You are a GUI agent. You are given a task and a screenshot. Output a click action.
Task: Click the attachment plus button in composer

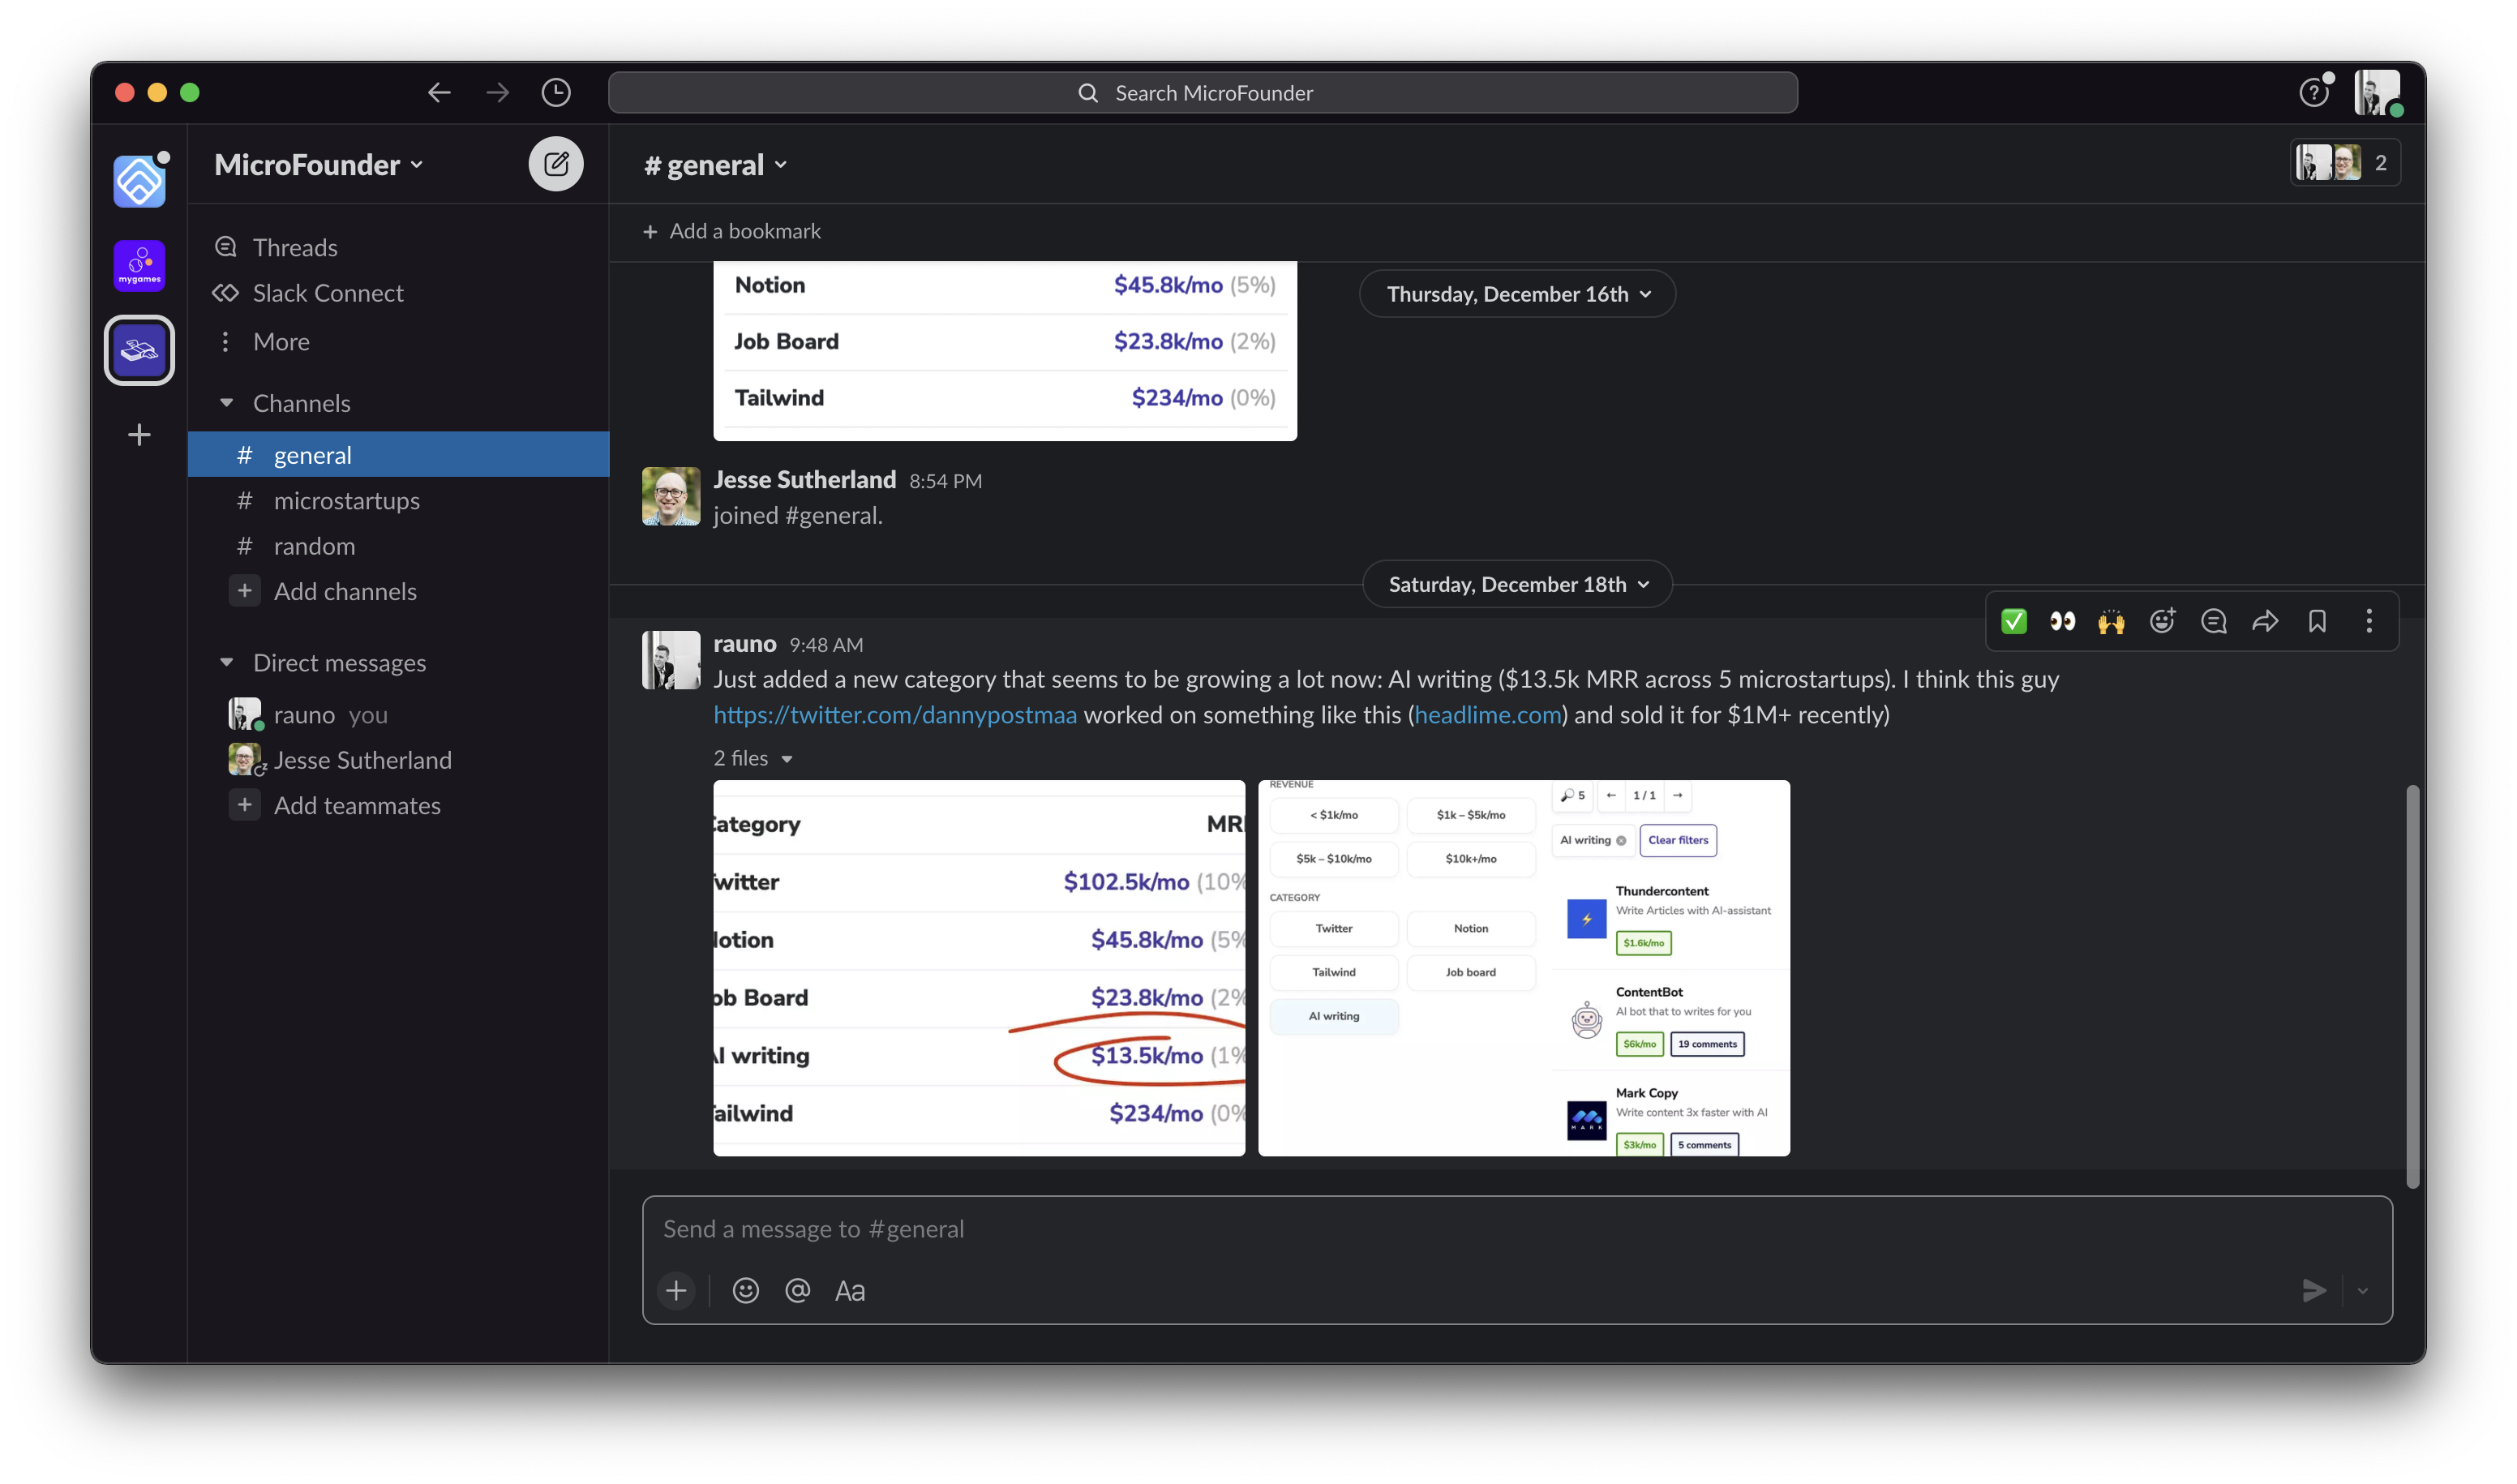[x=676, y=1291]
